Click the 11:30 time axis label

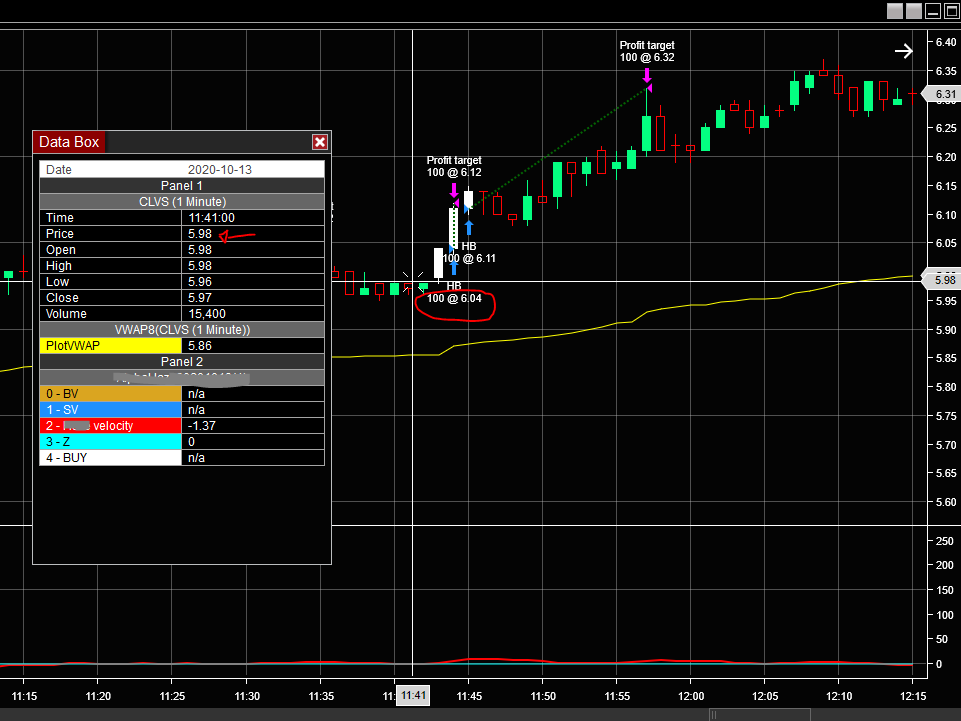pos(247,696)
